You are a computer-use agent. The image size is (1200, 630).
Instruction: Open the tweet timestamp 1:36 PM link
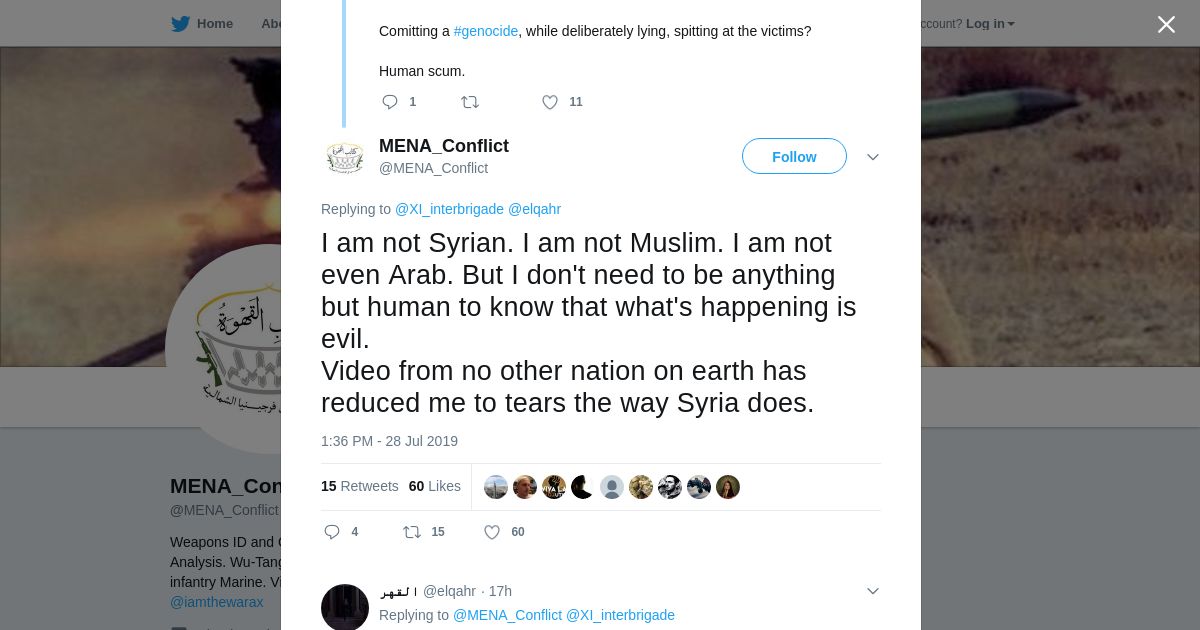[389, 441]
